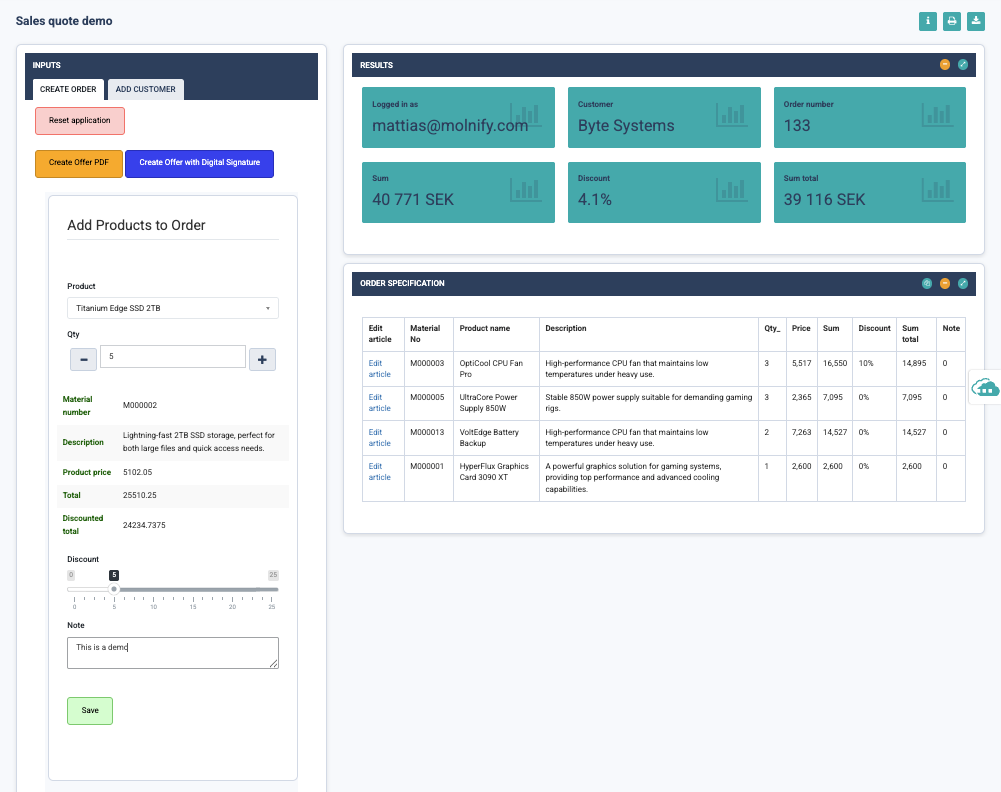This screenshot has height=792, width=1001.
Task: Click Create Offer with Digital Signature
Action: coord(199,163)
